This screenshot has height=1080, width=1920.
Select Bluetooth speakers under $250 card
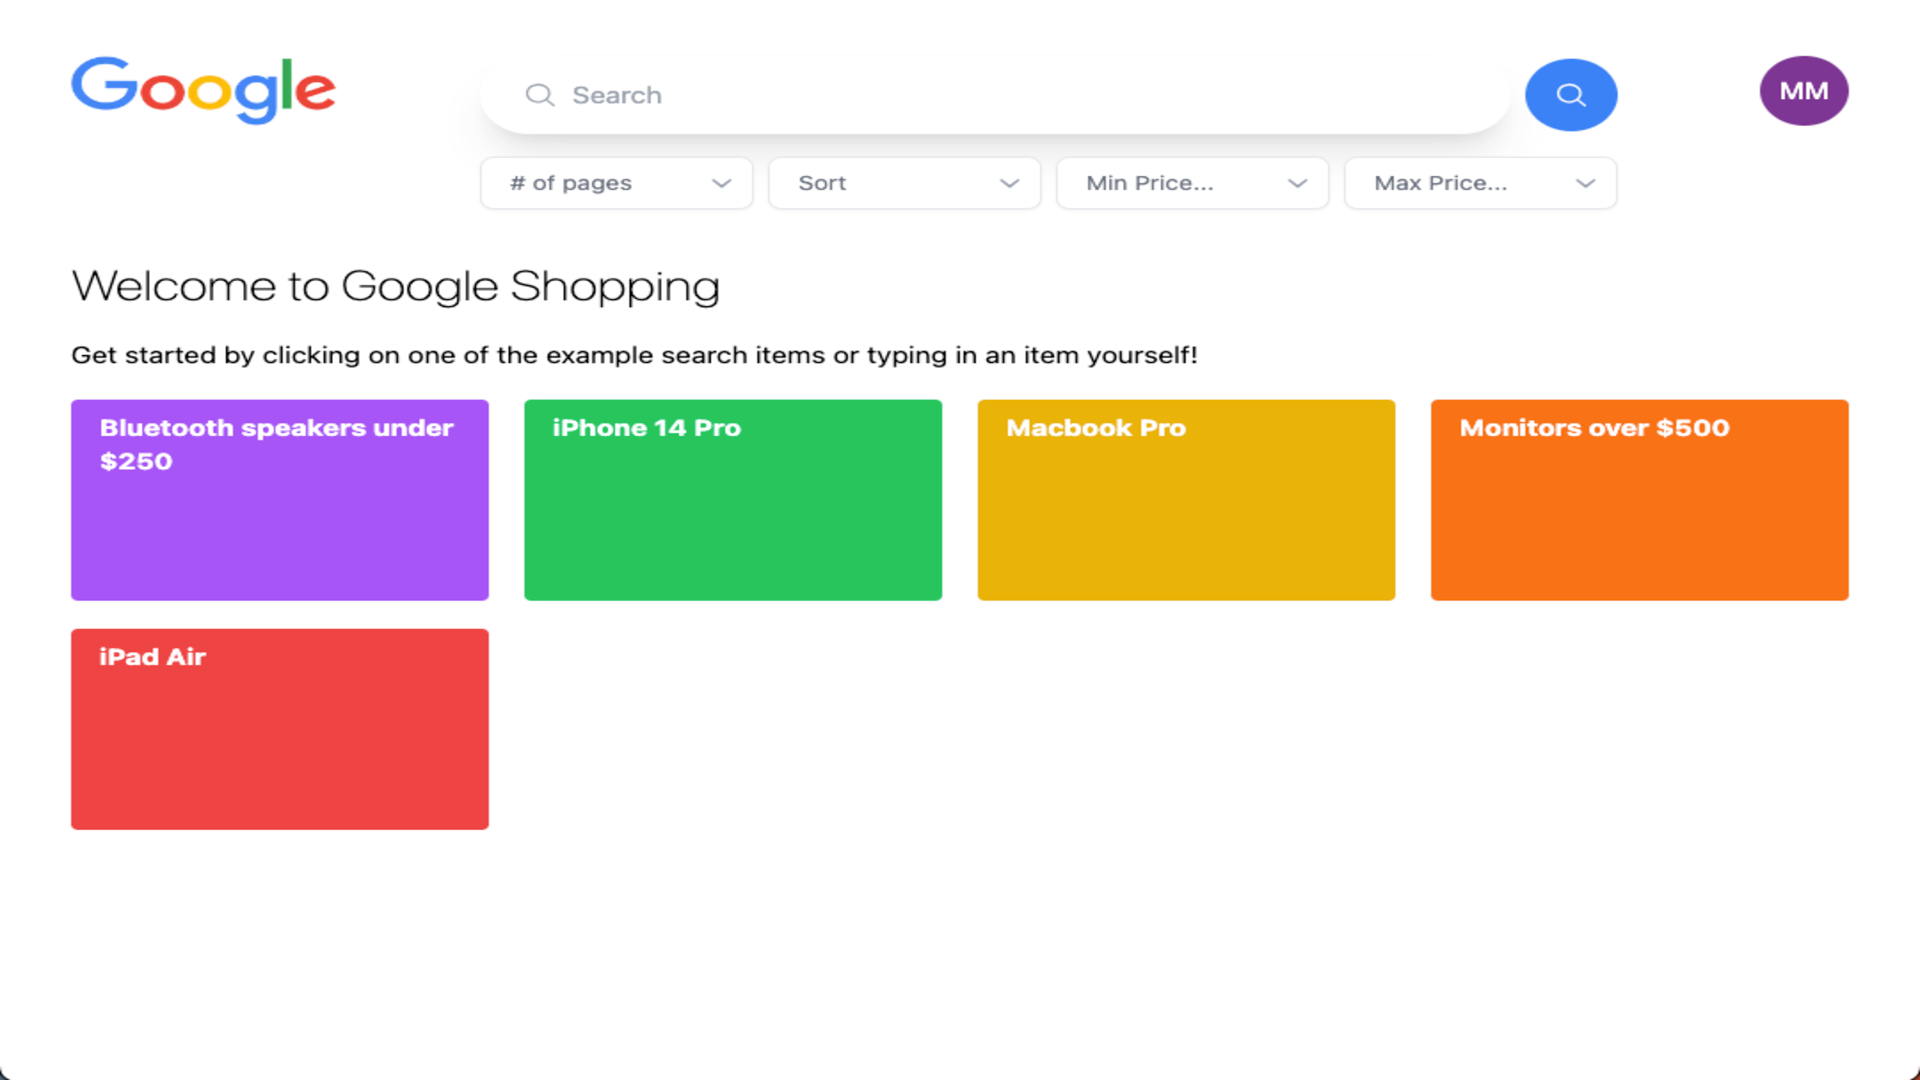click(x=280, y=500)
